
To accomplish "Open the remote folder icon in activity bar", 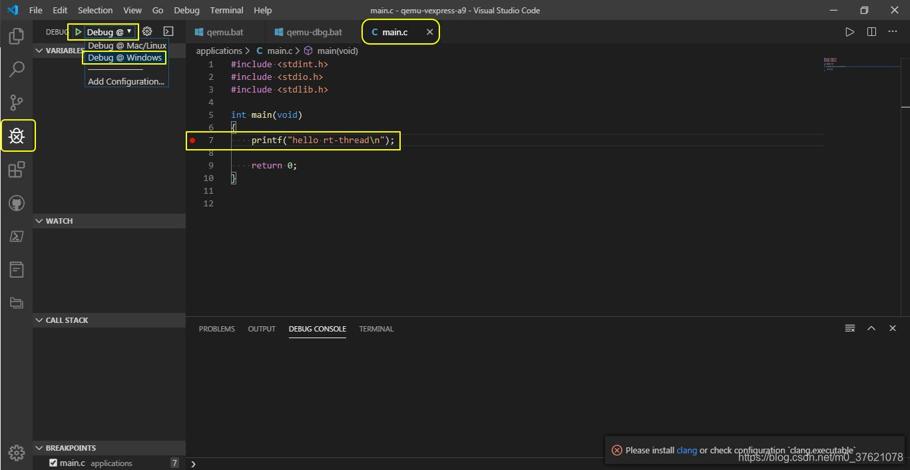I will point(17,303).
